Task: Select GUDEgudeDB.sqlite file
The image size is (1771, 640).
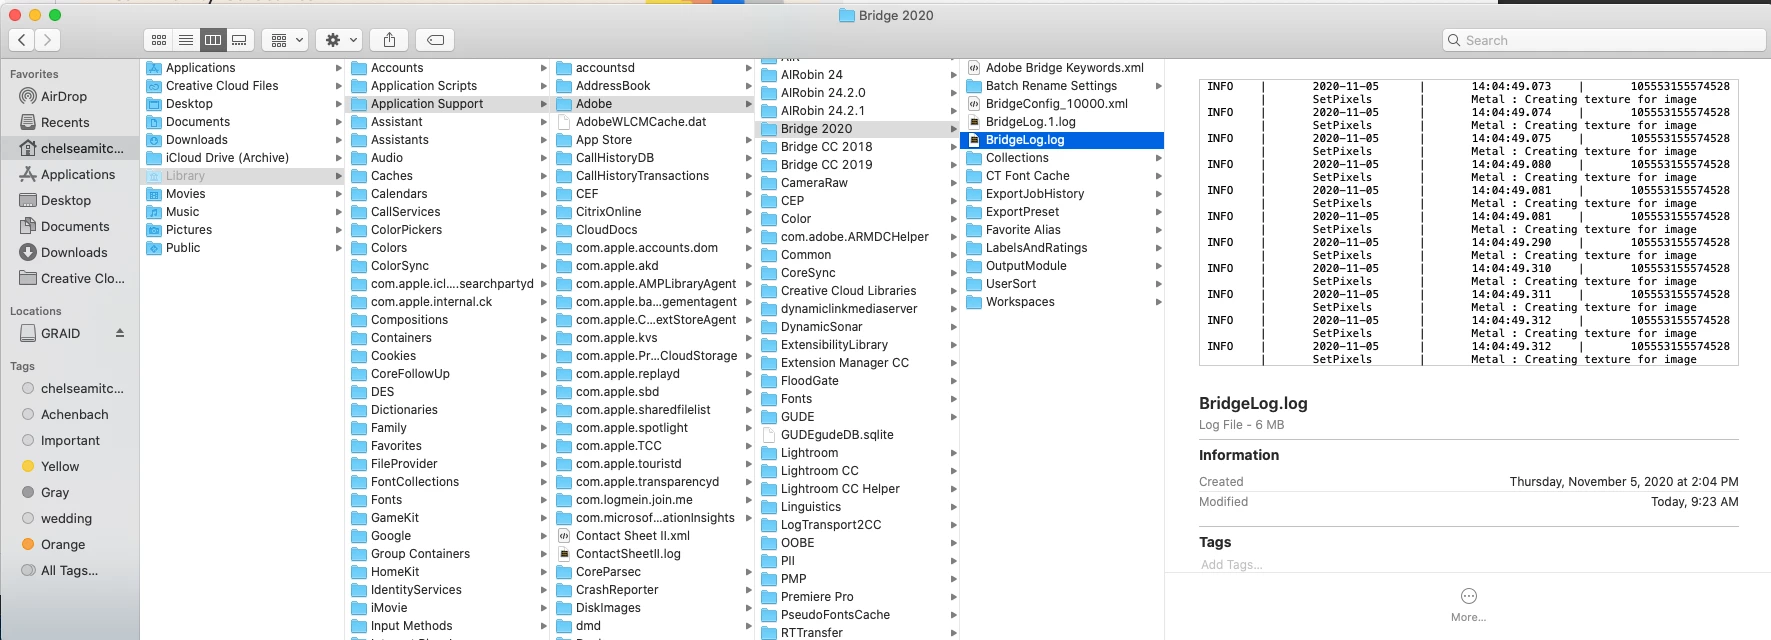Action: [859, 435]
